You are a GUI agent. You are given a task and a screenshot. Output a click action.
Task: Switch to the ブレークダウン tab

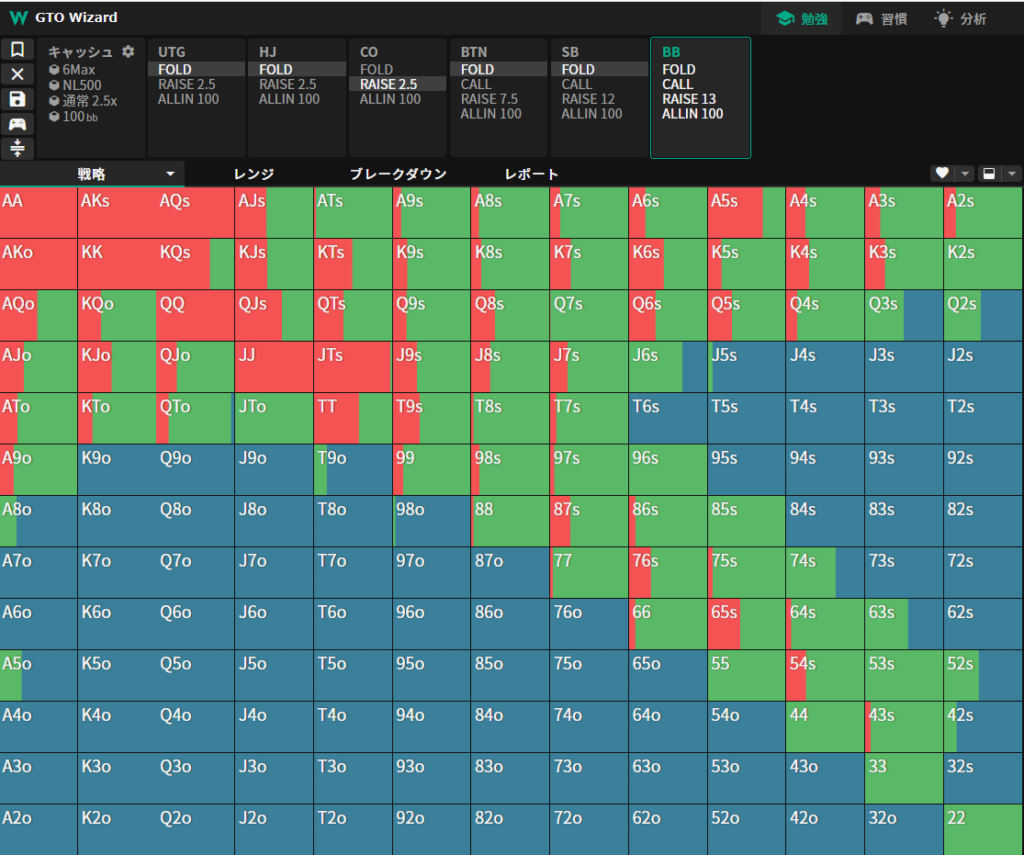click(397, 174)
